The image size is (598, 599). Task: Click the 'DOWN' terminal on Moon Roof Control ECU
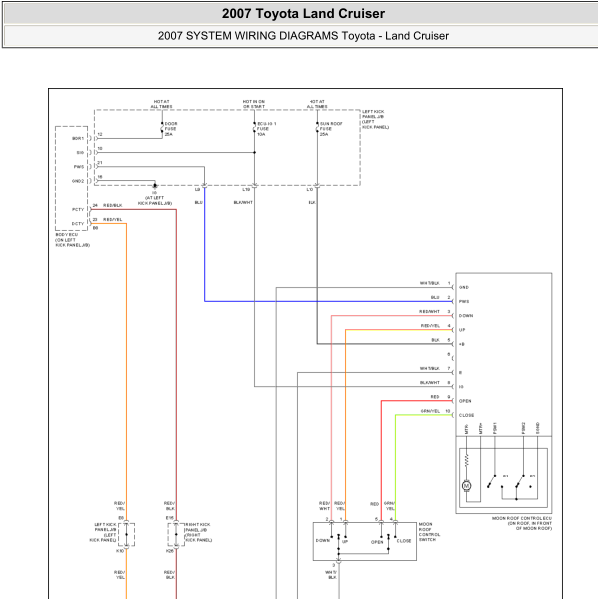pos(466,316)
